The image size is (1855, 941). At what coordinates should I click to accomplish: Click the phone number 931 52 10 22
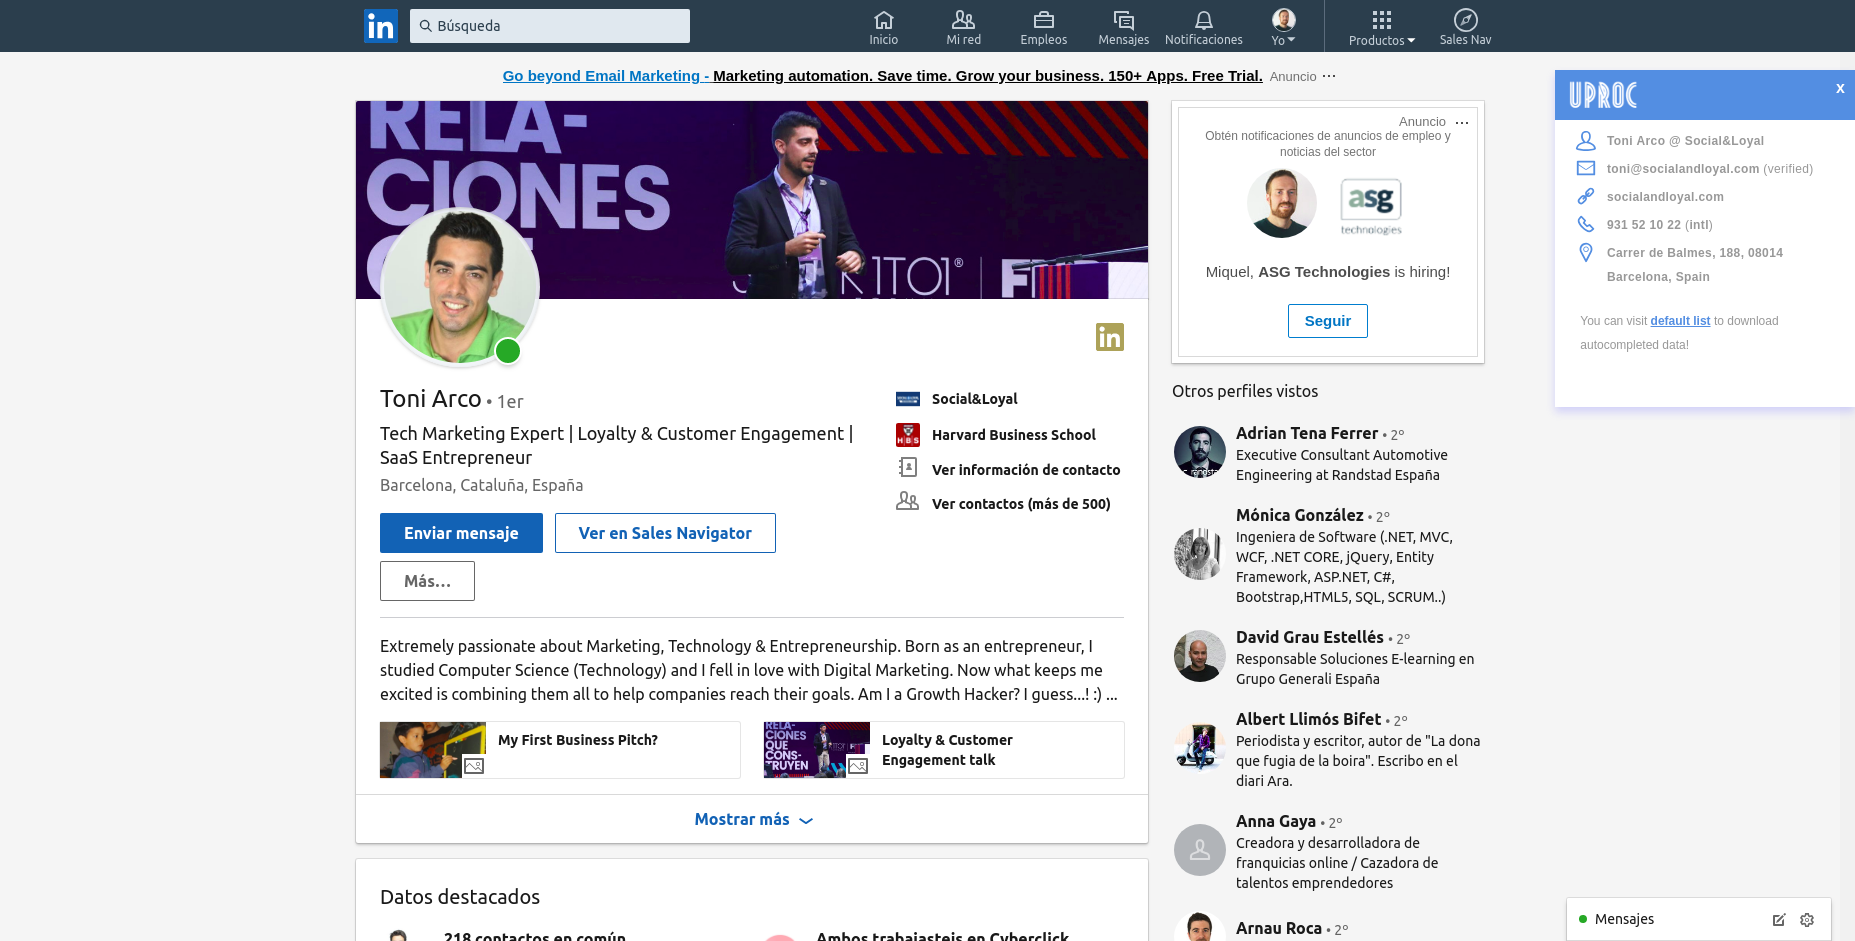[1644, 225]
